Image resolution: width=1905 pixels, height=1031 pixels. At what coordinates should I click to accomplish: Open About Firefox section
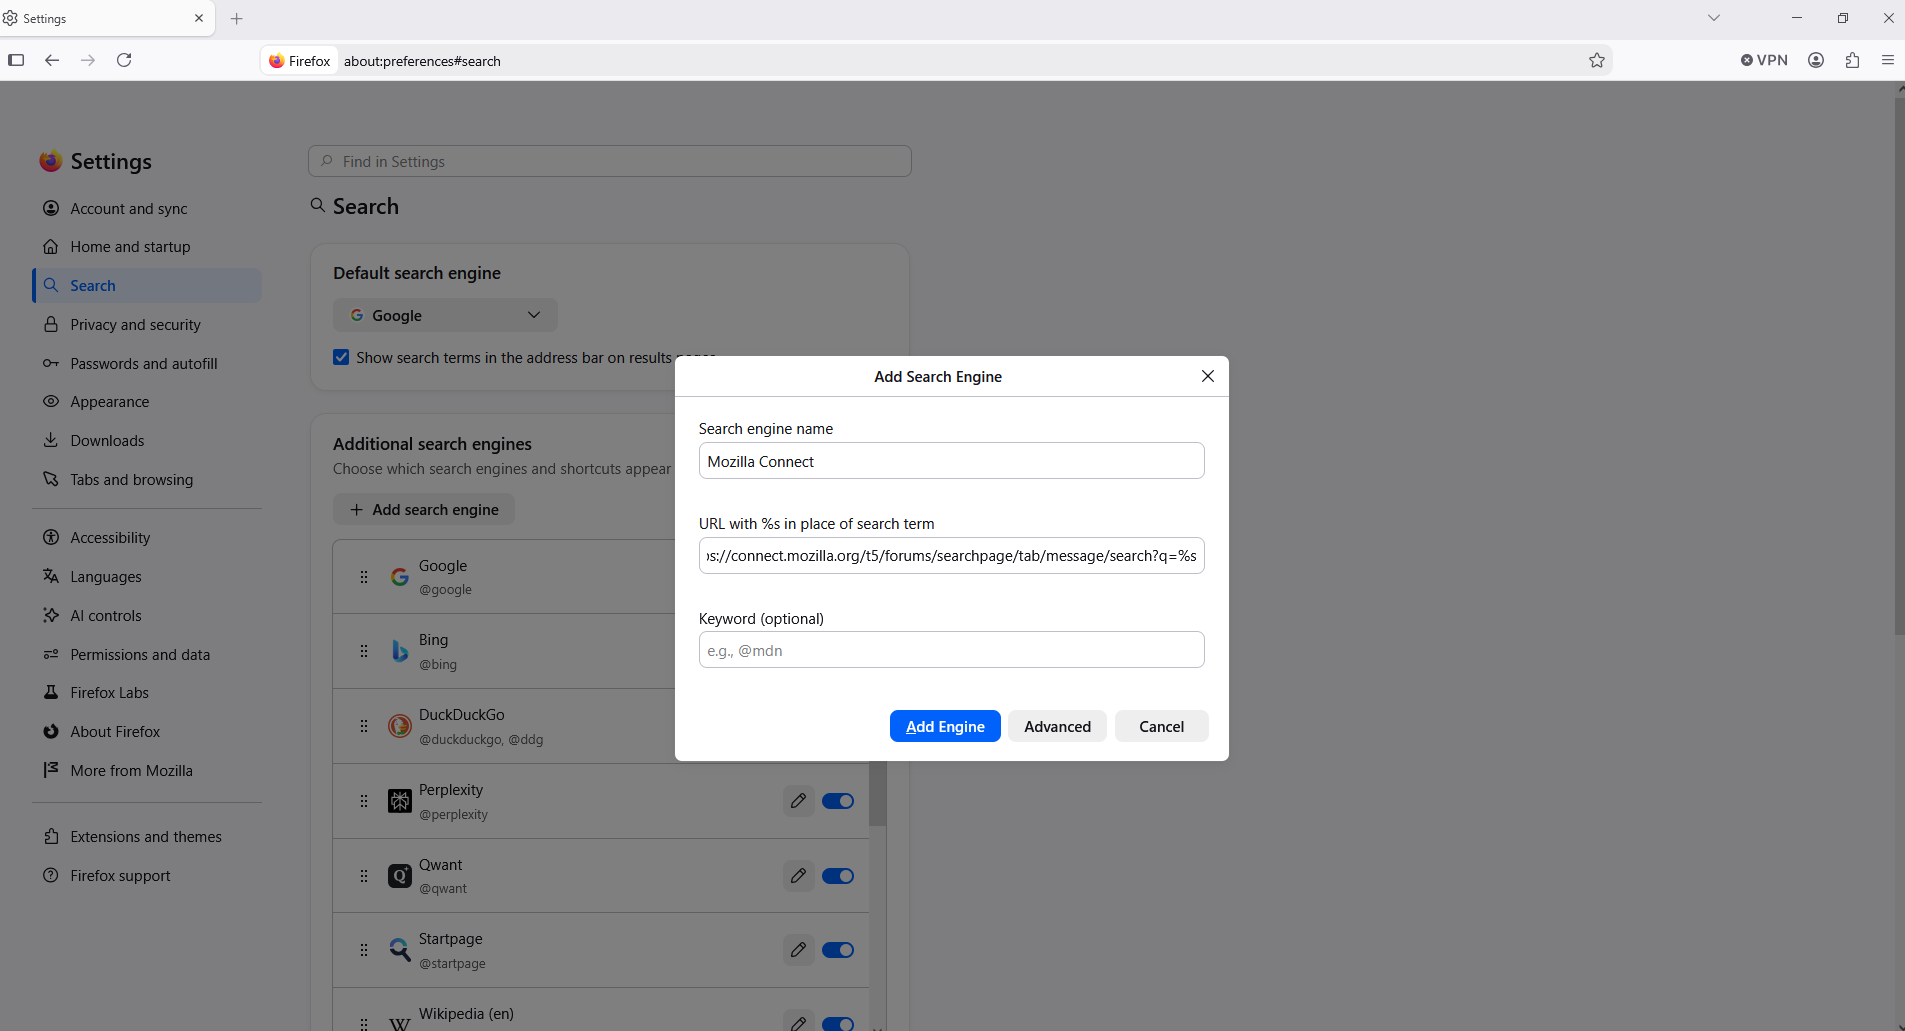click(148, 732)
